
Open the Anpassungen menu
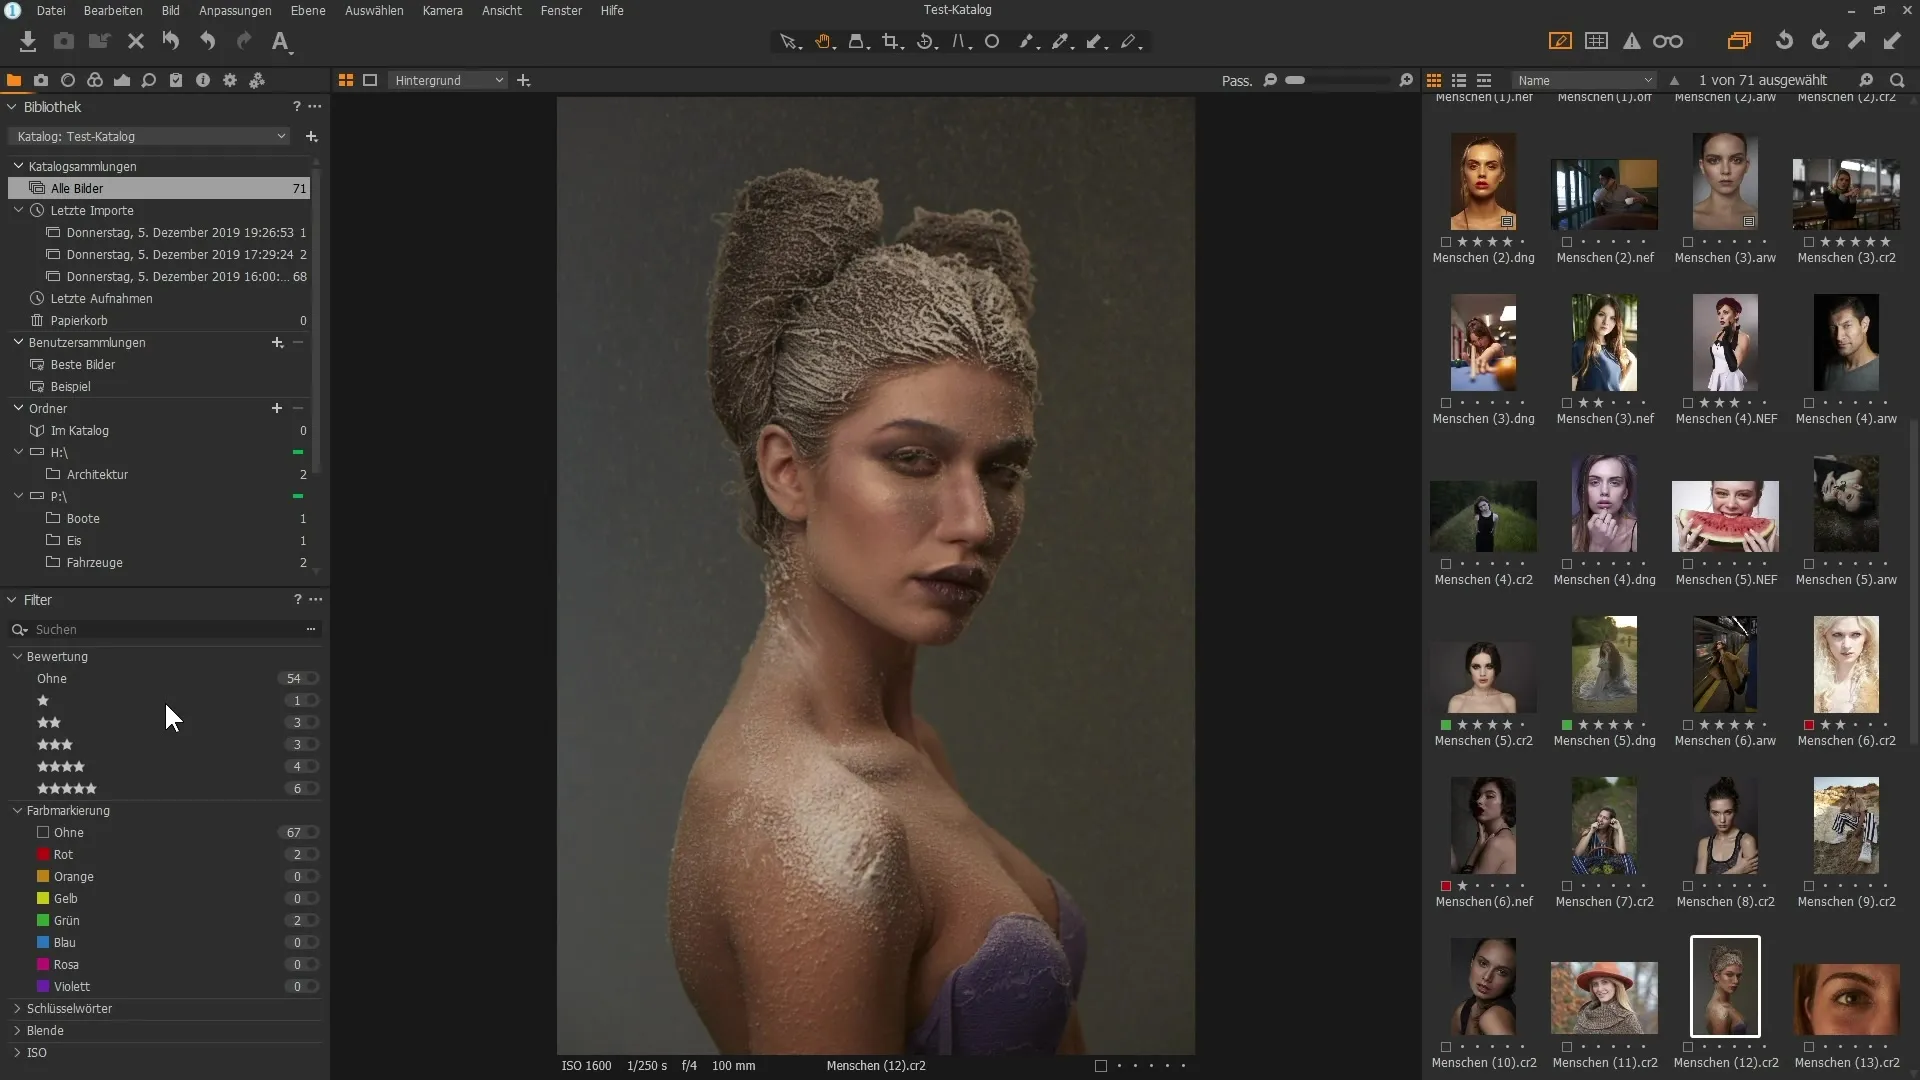[x=235, y=10]
